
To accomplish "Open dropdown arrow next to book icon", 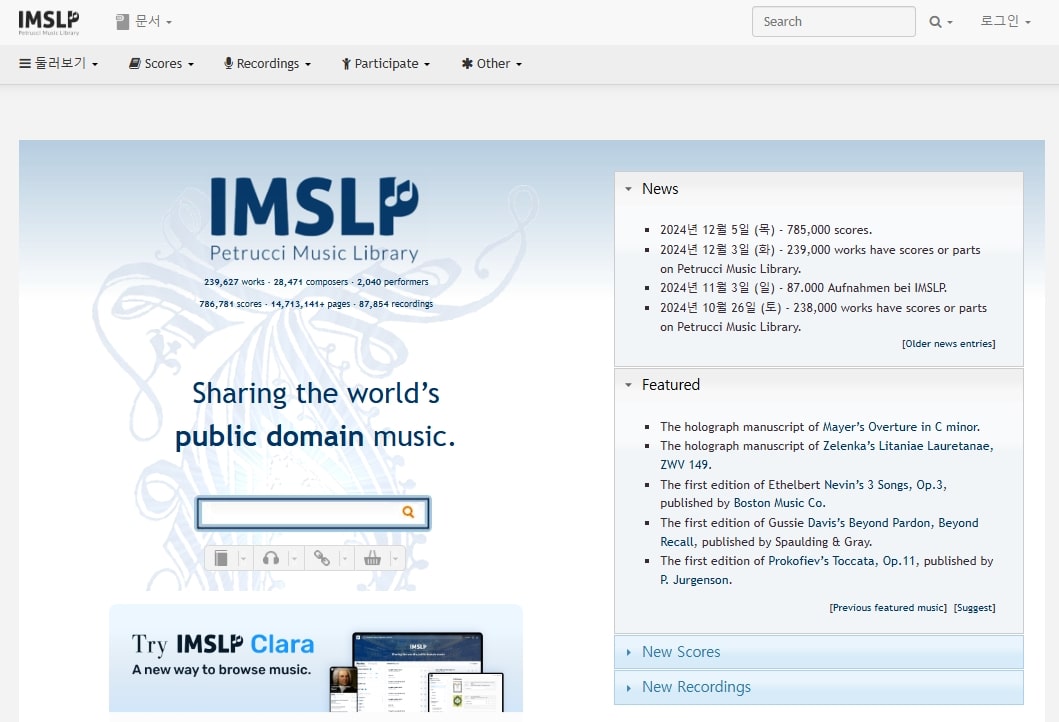I will tap(244, 558).
